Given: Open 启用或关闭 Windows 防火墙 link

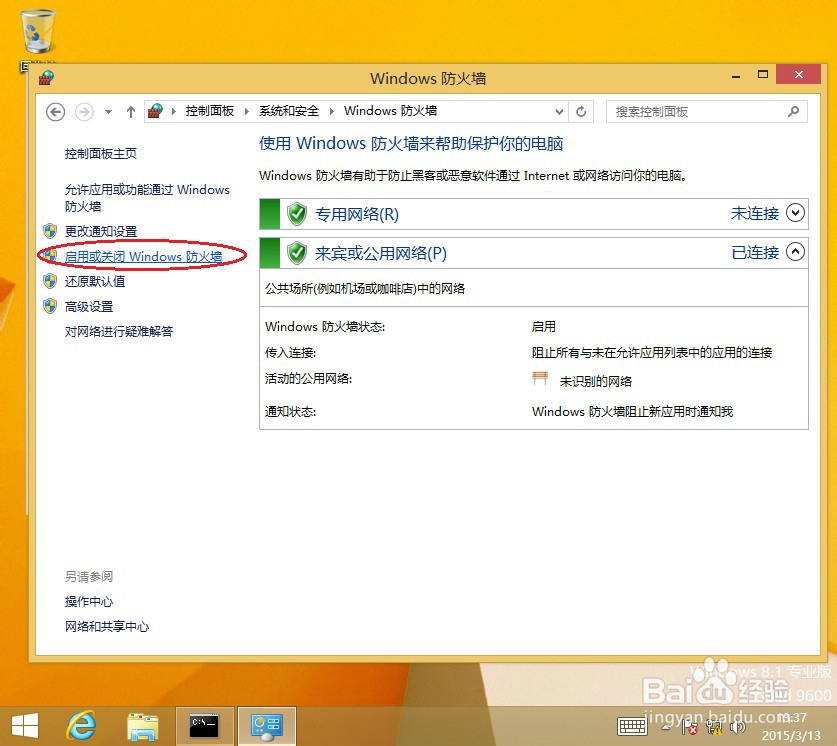Looking at the screenshot, I should click(143, 257).
